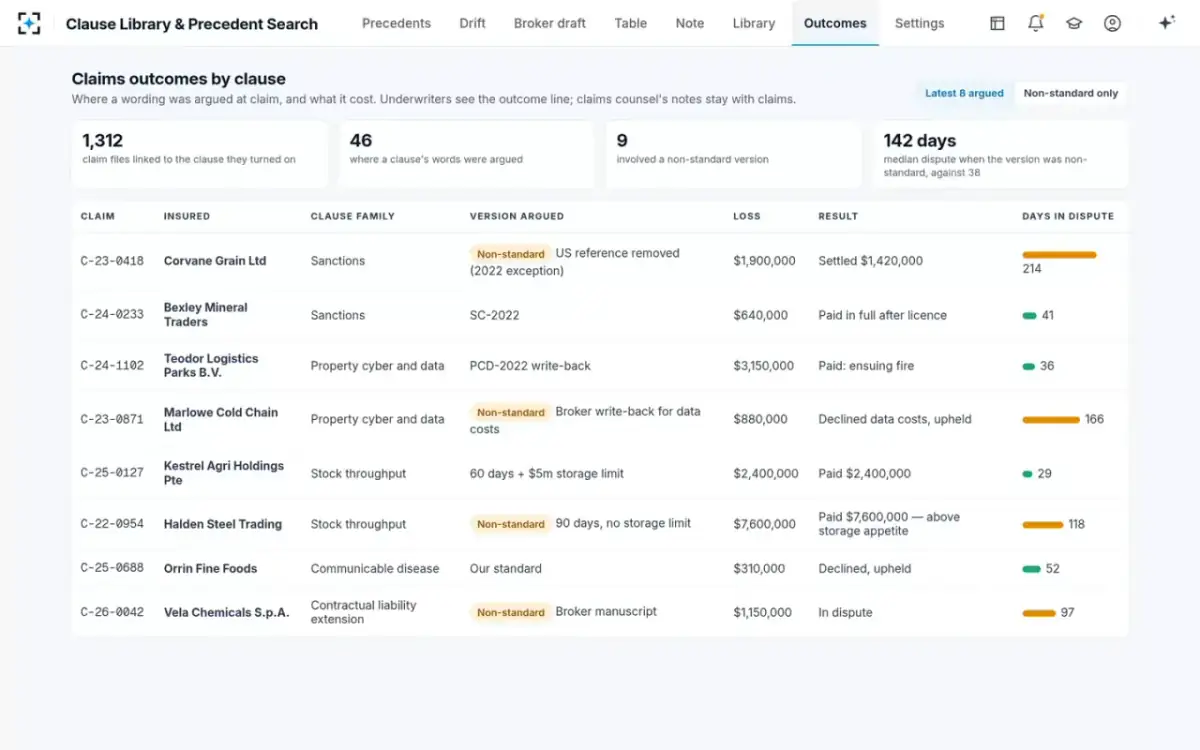Go to the Table tab
This screenshot has height=750, width=1200.
coord(630,23)
